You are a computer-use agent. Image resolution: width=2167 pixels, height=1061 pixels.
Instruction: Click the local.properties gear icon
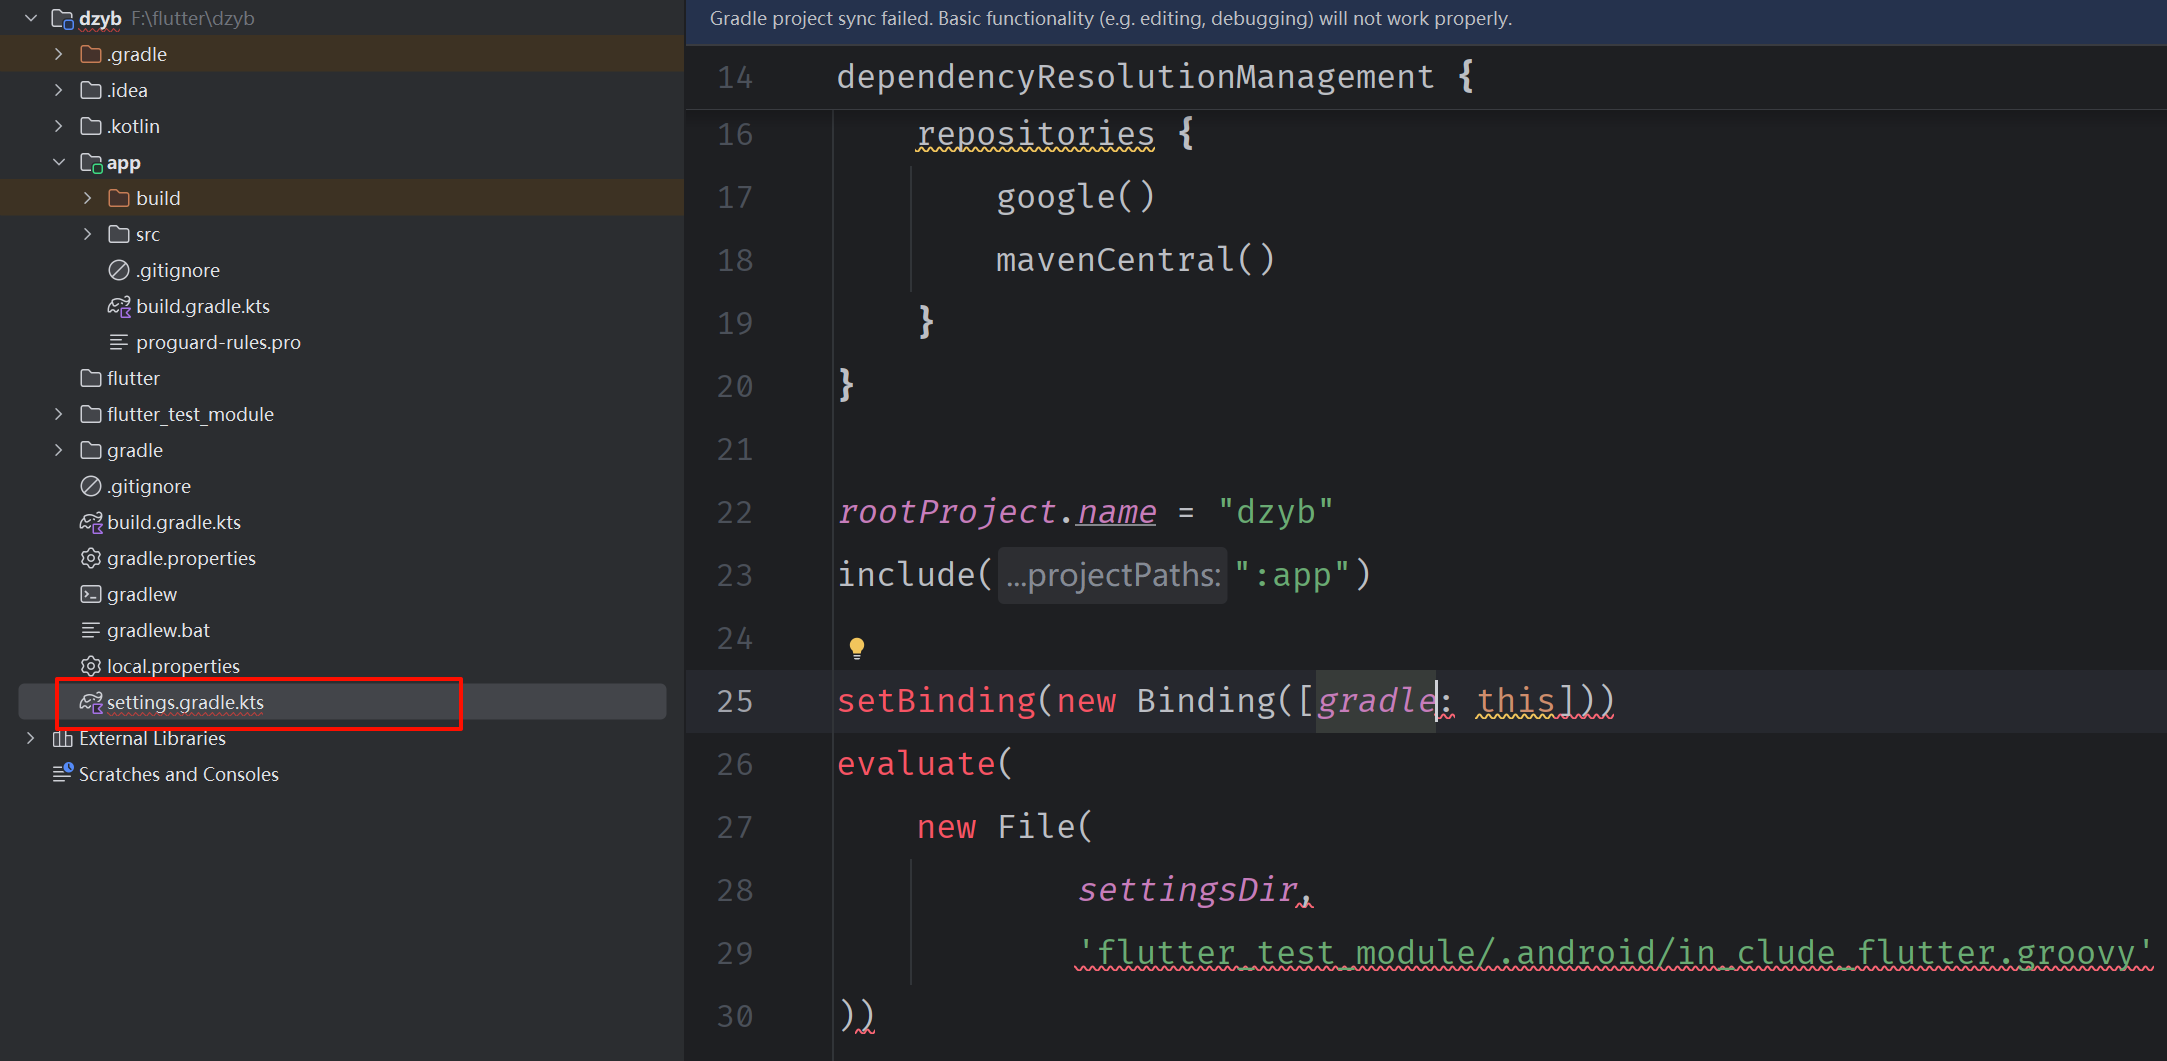point(91,666)
